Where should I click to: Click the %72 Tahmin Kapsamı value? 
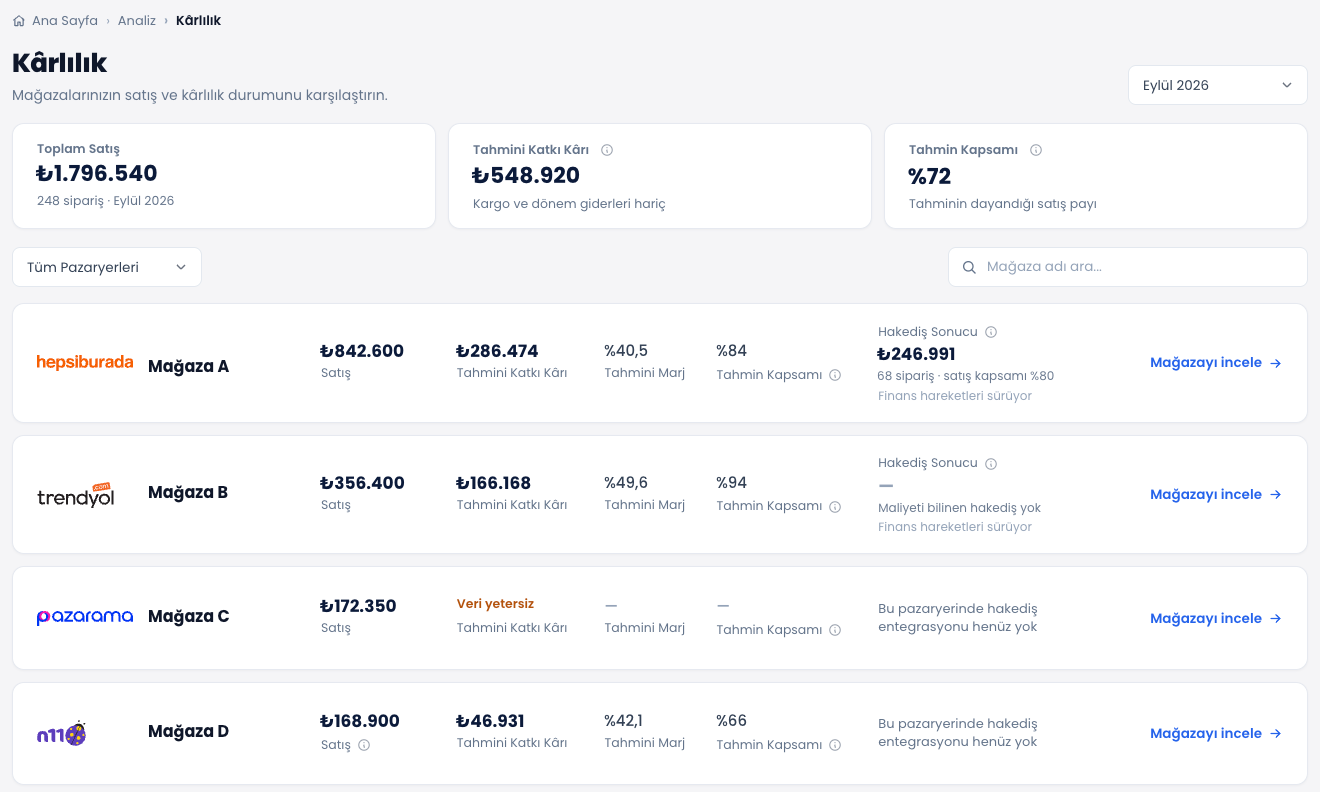click(x=929, y=176)
